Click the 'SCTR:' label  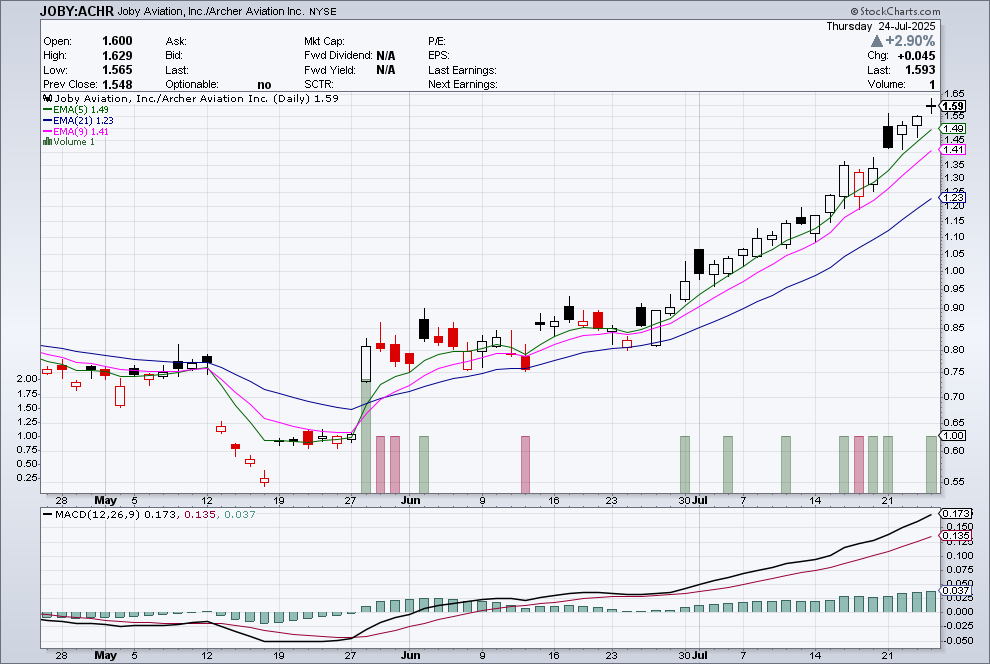click(x=319, y=85)
